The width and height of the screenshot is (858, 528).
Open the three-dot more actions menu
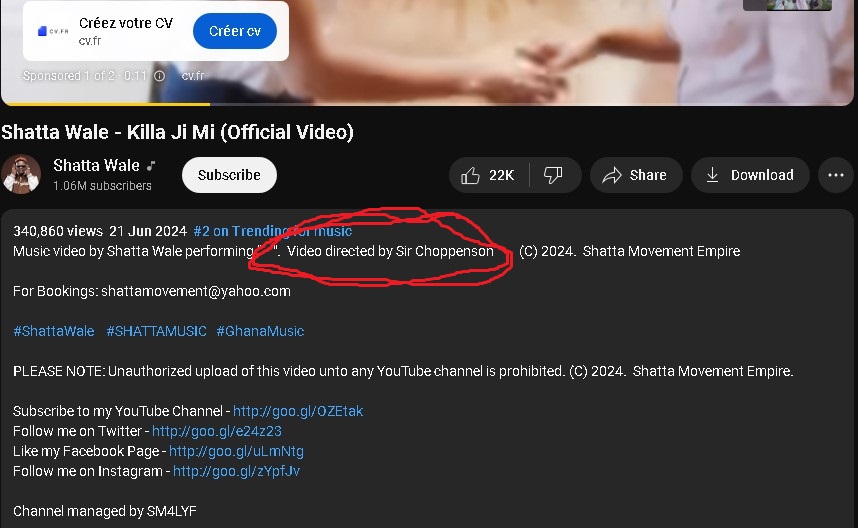(835, 175)
